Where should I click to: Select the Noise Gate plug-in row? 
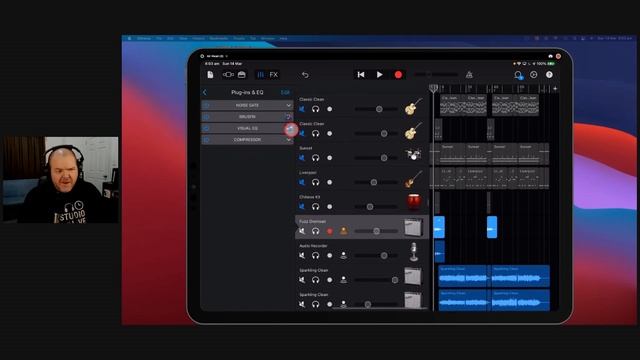[x=247, y=105]
